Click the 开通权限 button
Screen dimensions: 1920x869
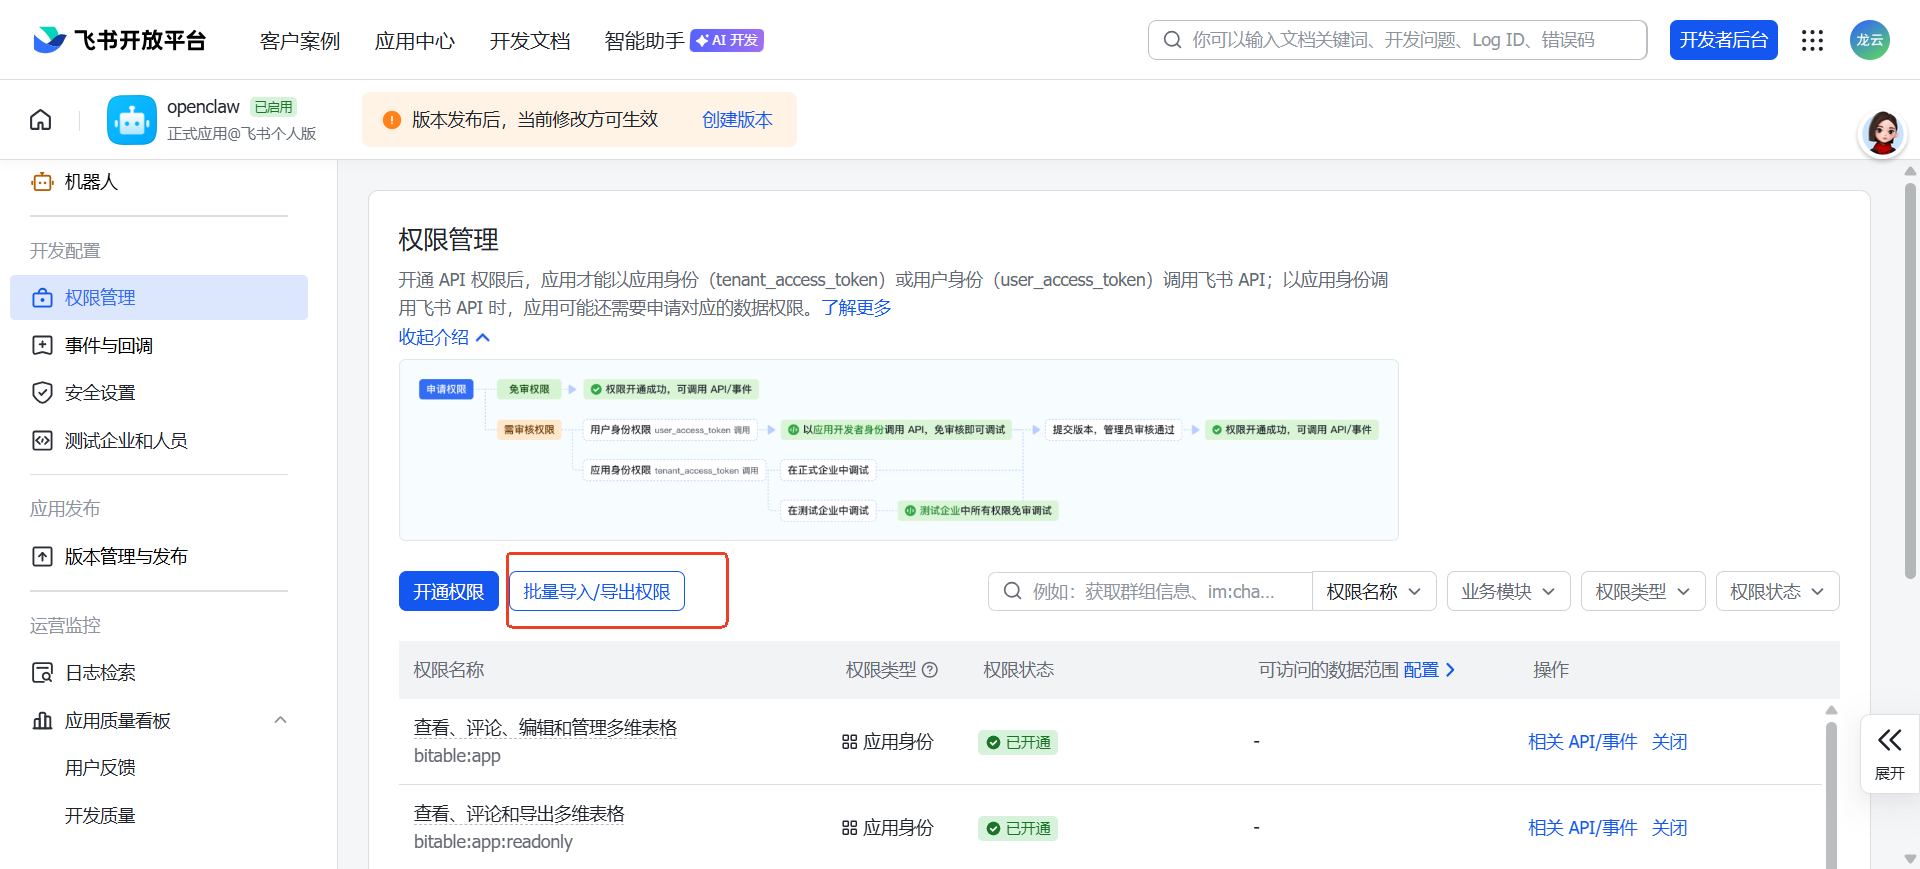point(448,592)
